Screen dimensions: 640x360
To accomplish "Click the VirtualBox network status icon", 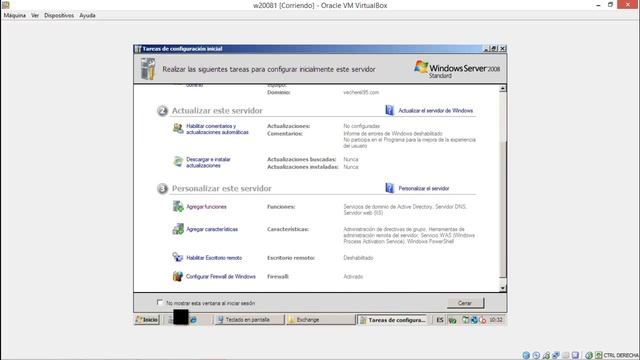I will (x=556, y=356).
